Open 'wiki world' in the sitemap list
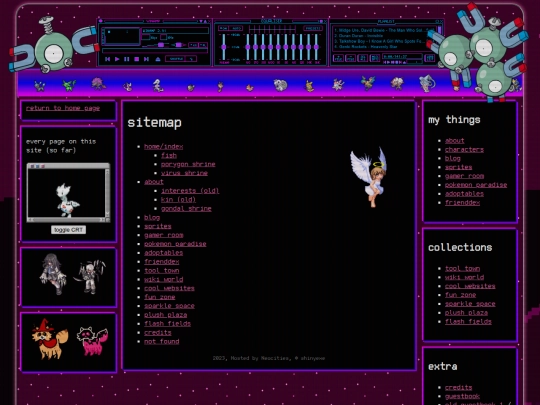This screenshot has height=405, width=540. click(x=164, y=279)
